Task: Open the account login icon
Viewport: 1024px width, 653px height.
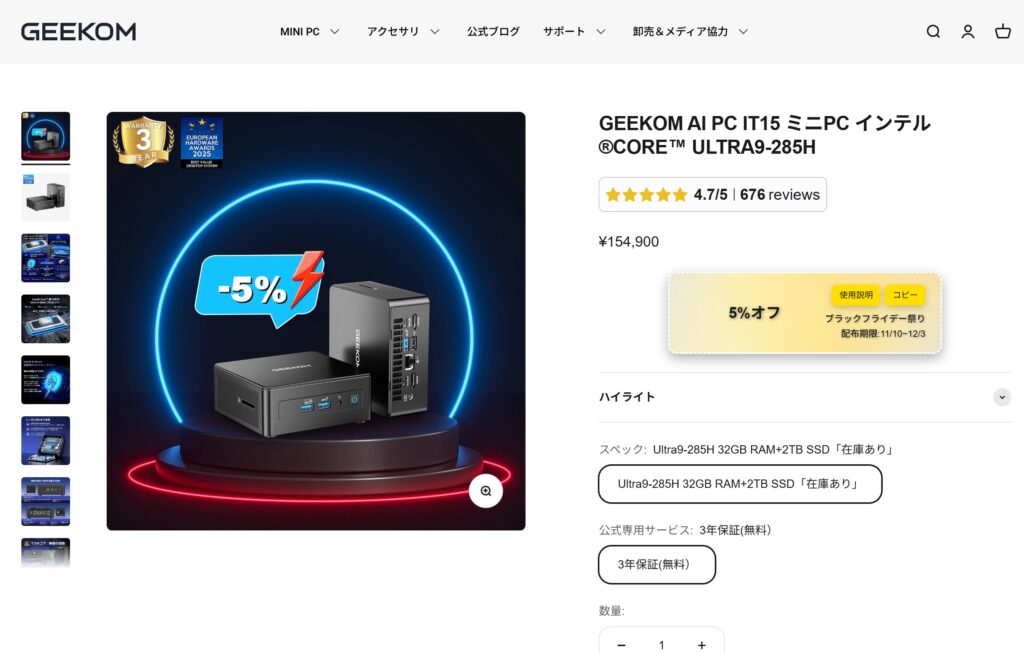Action: pyautogui.click(x=967, y=31)
